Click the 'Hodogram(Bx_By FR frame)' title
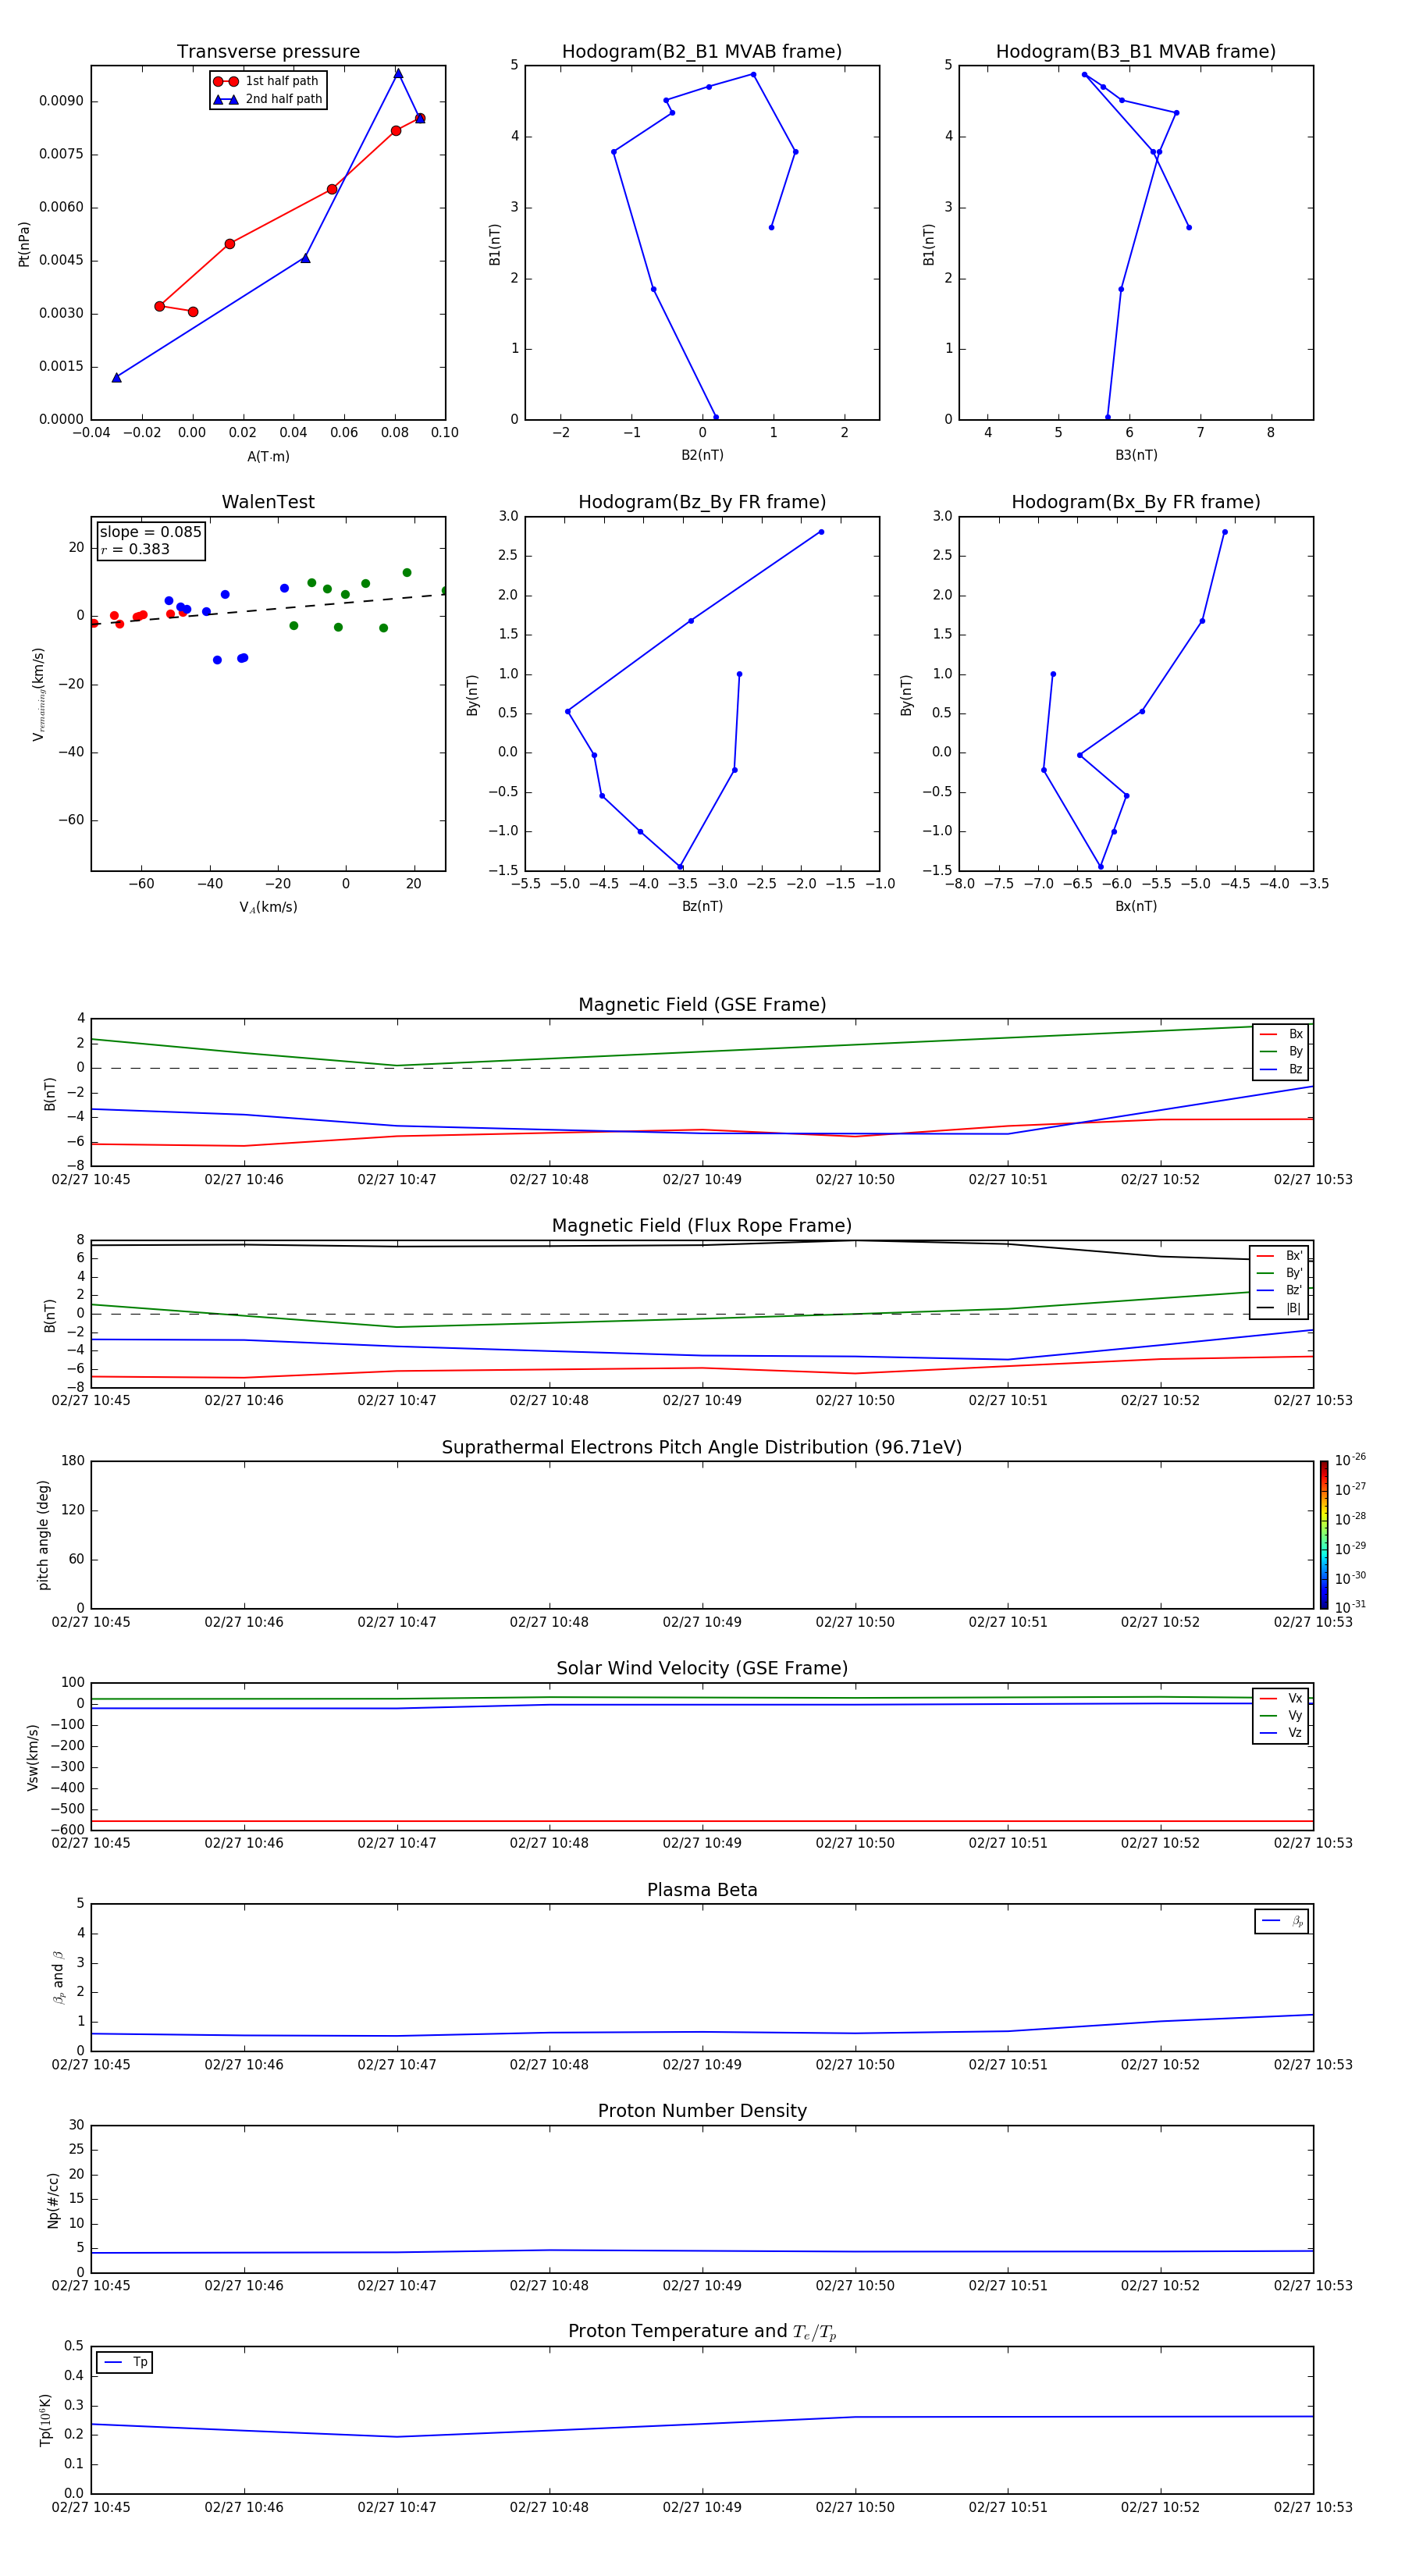This screenshot has height=2576, width=1405. [1136, 502]
